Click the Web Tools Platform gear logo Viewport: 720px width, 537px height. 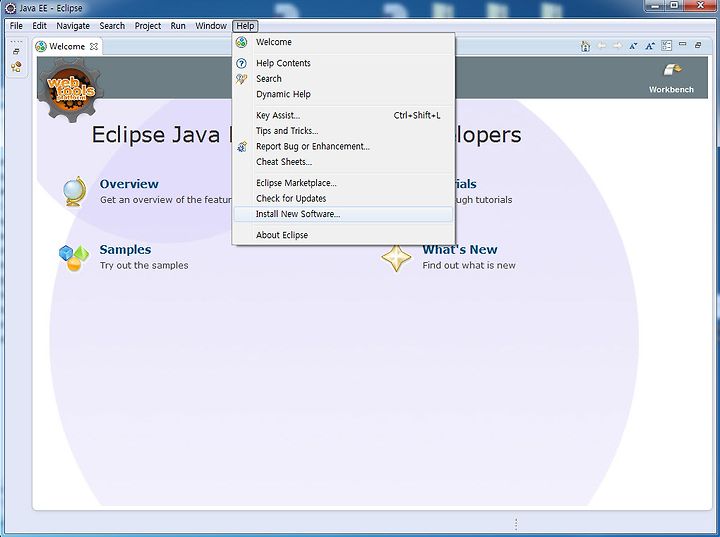pyautogui.click(x=71, y=90)
